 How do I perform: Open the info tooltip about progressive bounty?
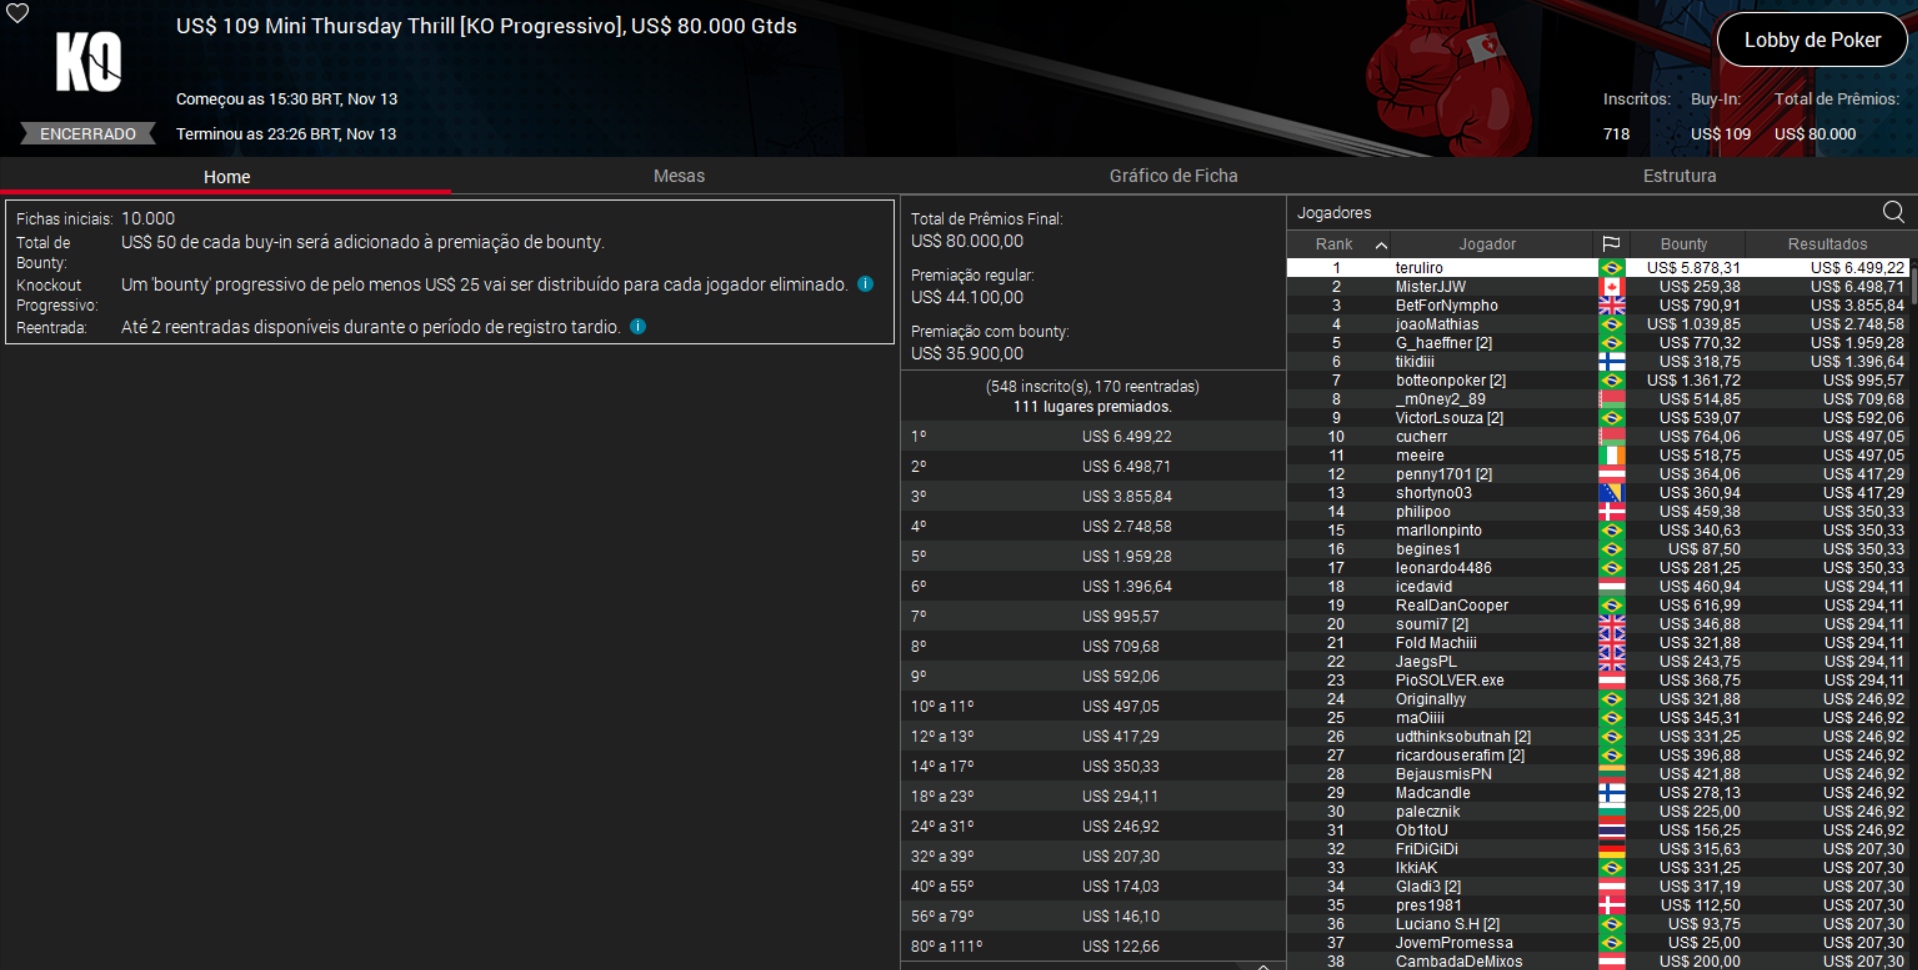pyautogui.click(x=865, y=284)
